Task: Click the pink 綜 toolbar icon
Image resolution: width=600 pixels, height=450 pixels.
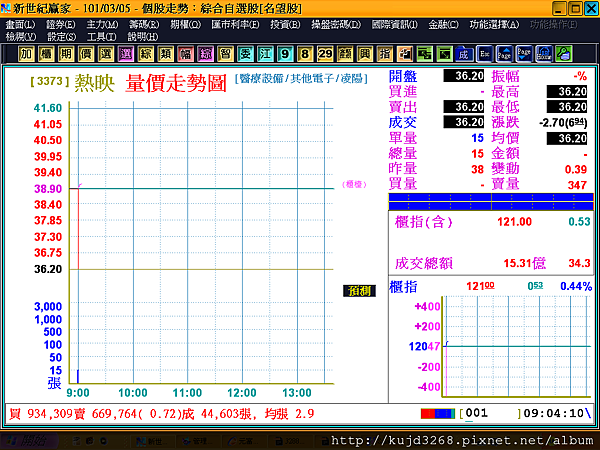Action: coord(205,54)
